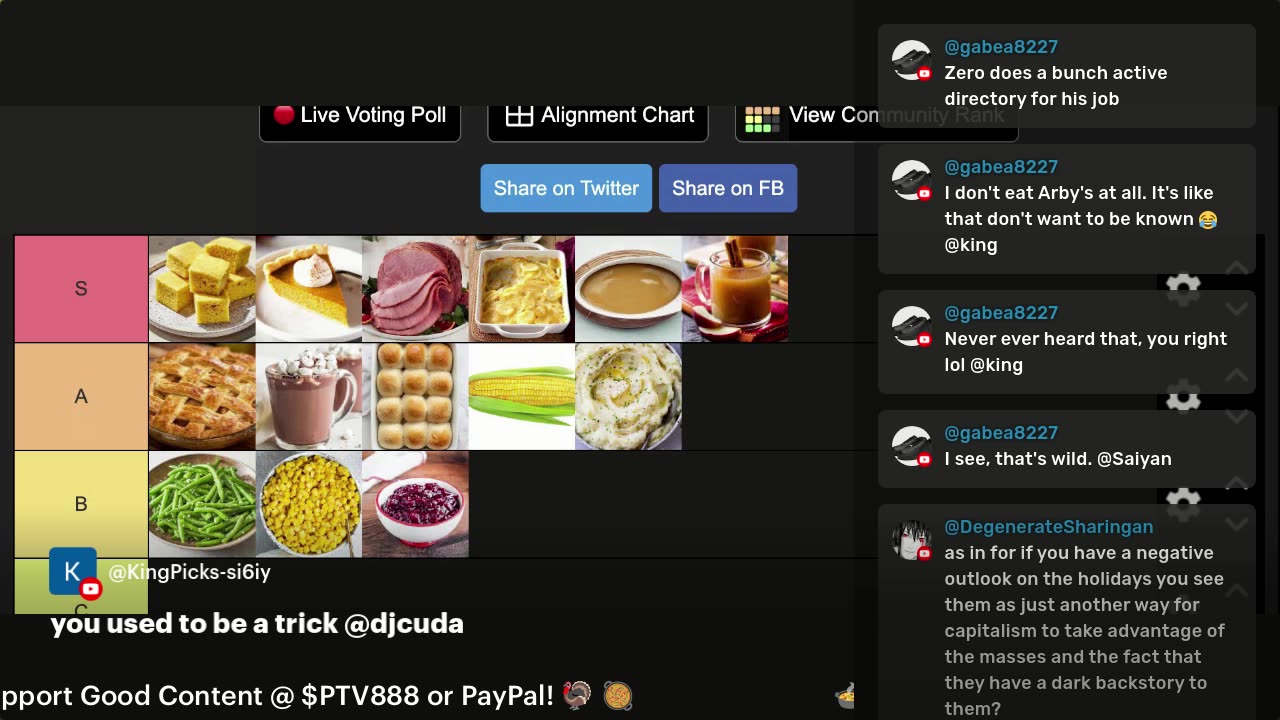
Task: Move S tier row down with chevron
Action: 1237,309
